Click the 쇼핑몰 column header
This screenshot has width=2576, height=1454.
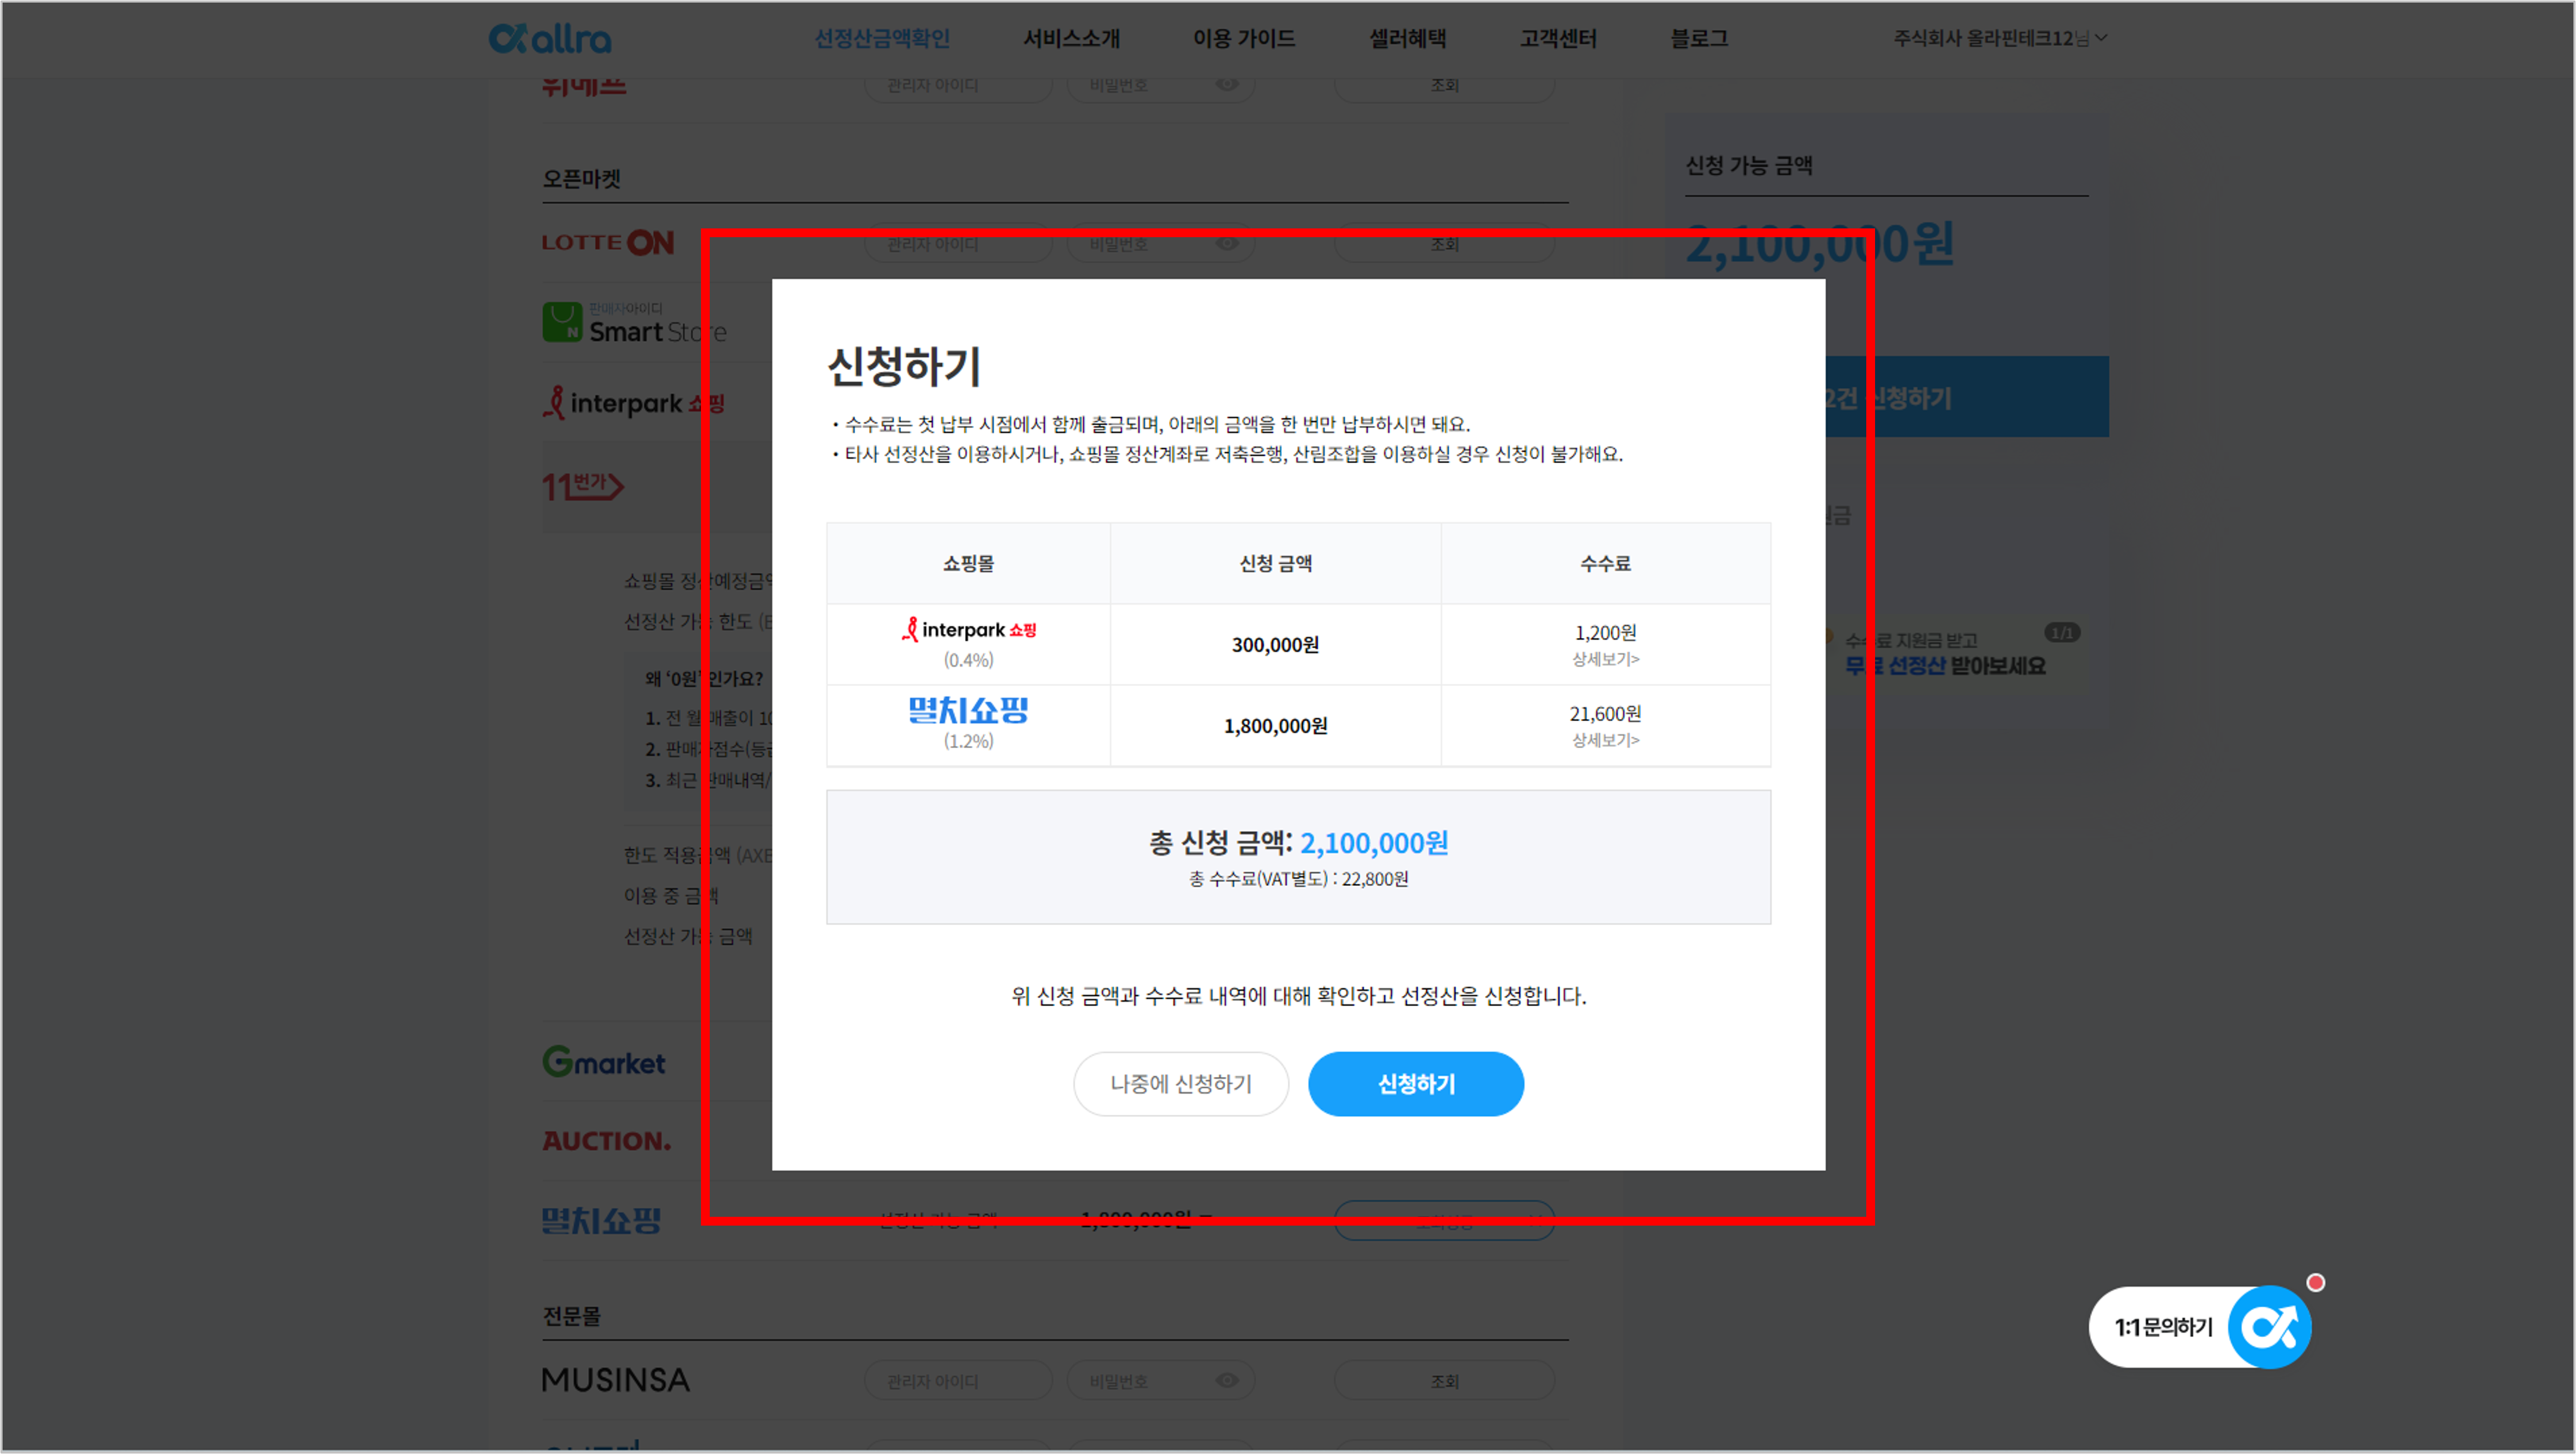click(x=968, y=563)
